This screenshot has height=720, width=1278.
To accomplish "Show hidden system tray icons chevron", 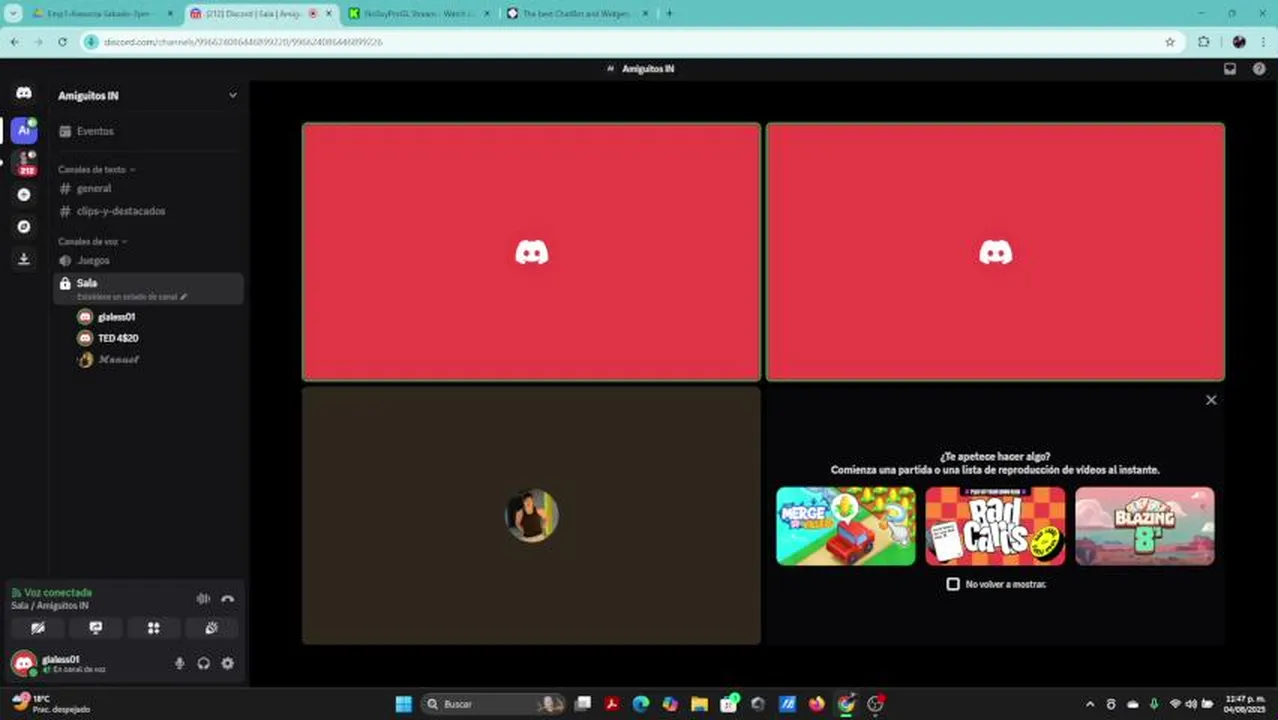I will [1090, 704].
